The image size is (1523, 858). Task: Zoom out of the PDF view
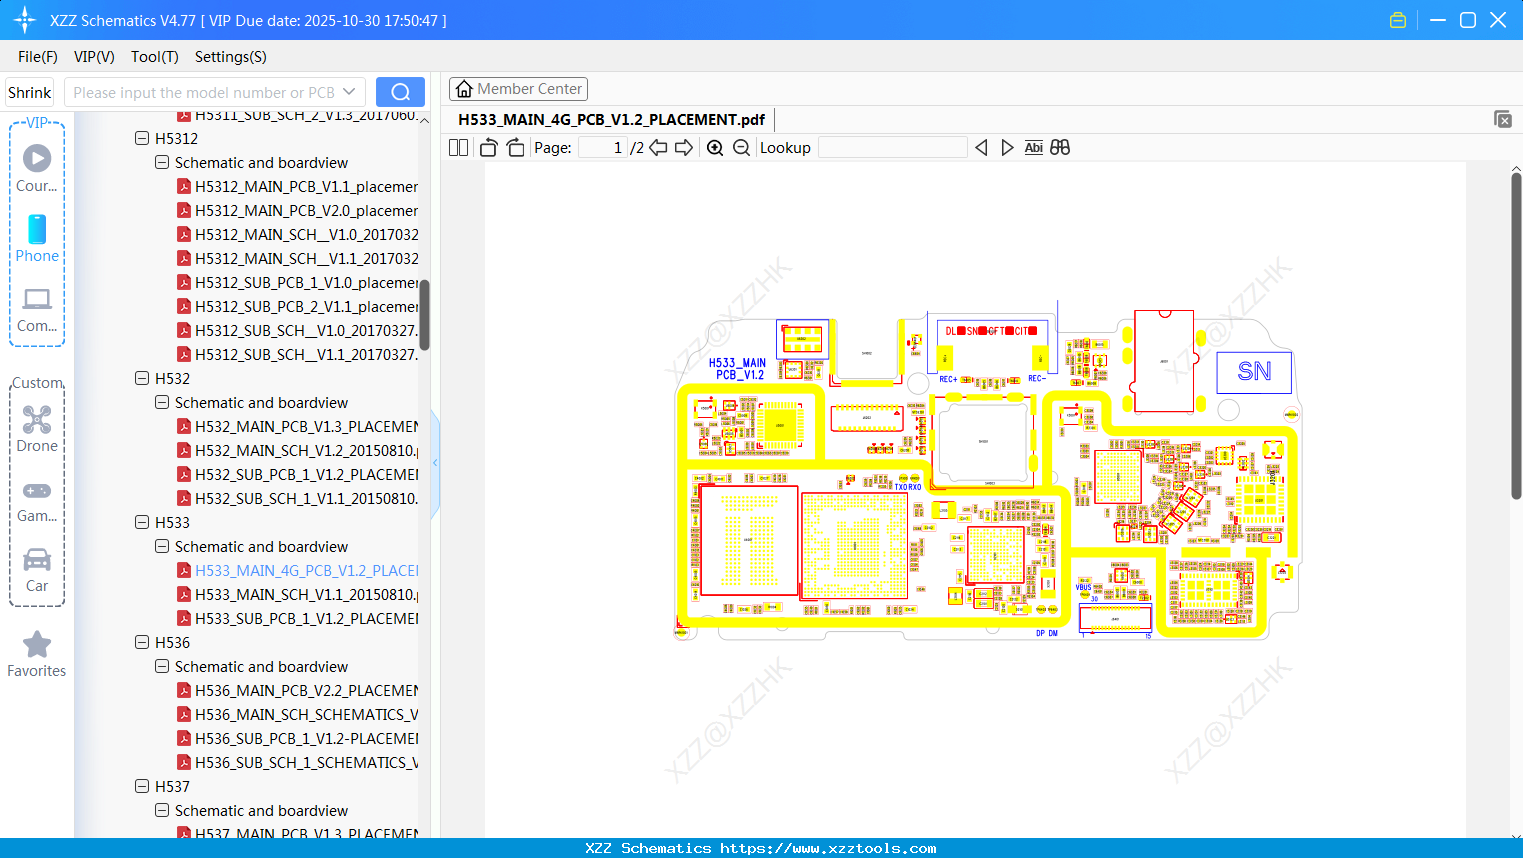pyautogui.click(x=741, y=147)
